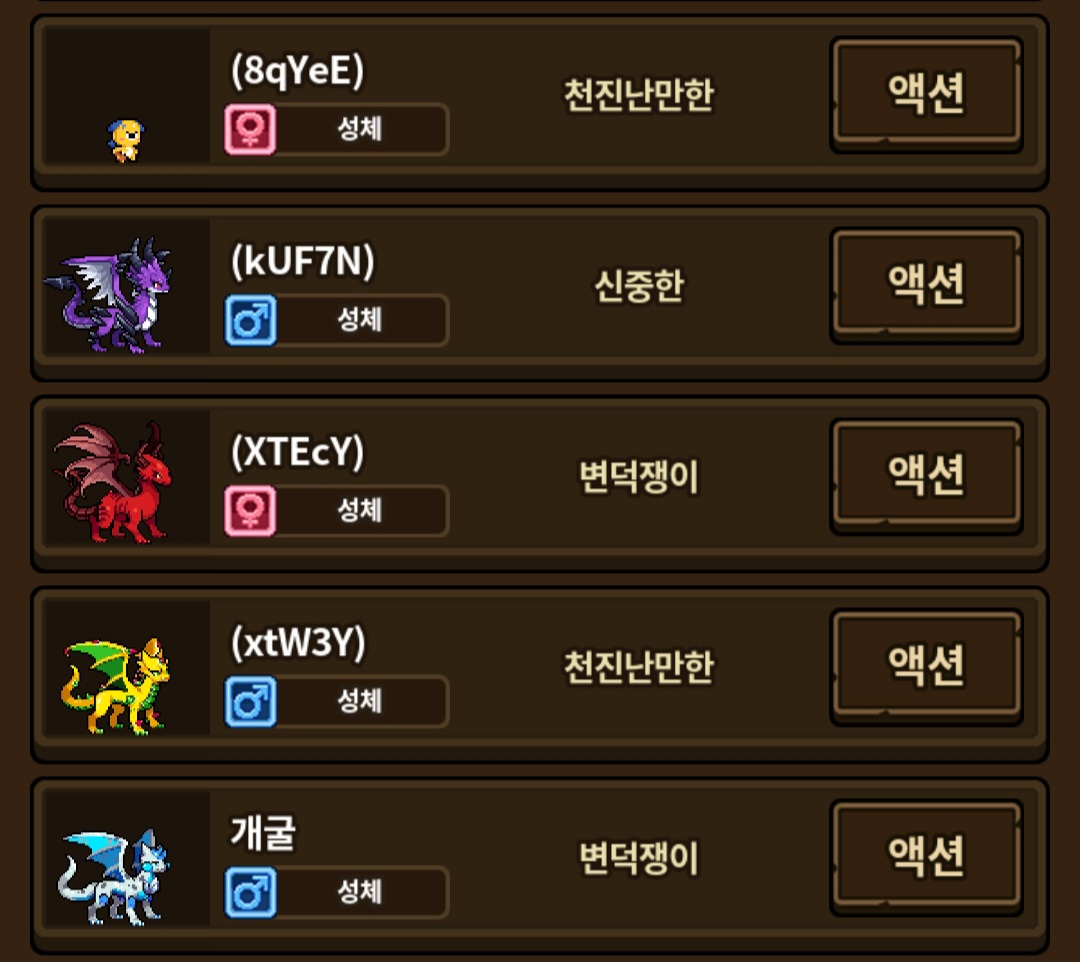Select the blue-white dragon portrait
This screenshot has height=962, width=1080.
click(x=114, y=876)
